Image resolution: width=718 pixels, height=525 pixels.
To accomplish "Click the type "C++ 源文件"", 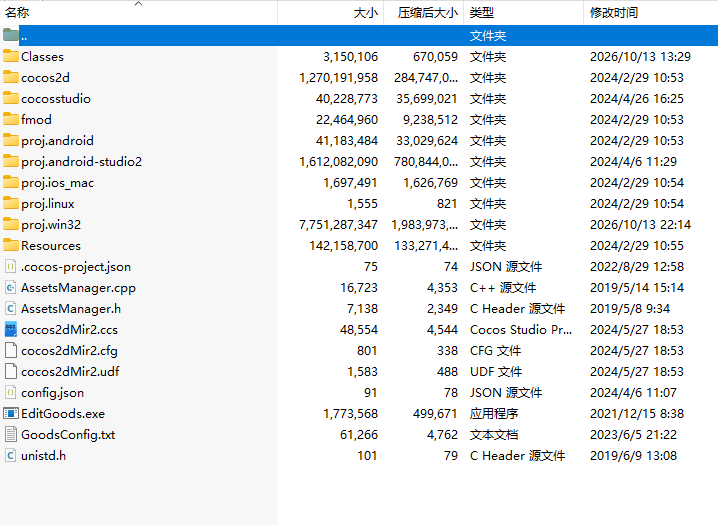I will point(503,288).
